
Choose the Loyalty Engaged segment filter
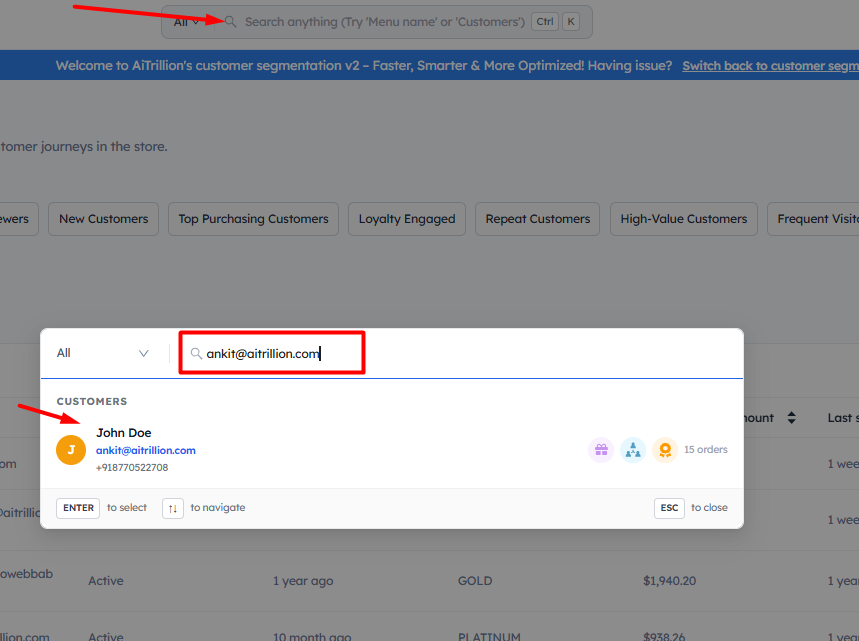[x=407, y=219]
